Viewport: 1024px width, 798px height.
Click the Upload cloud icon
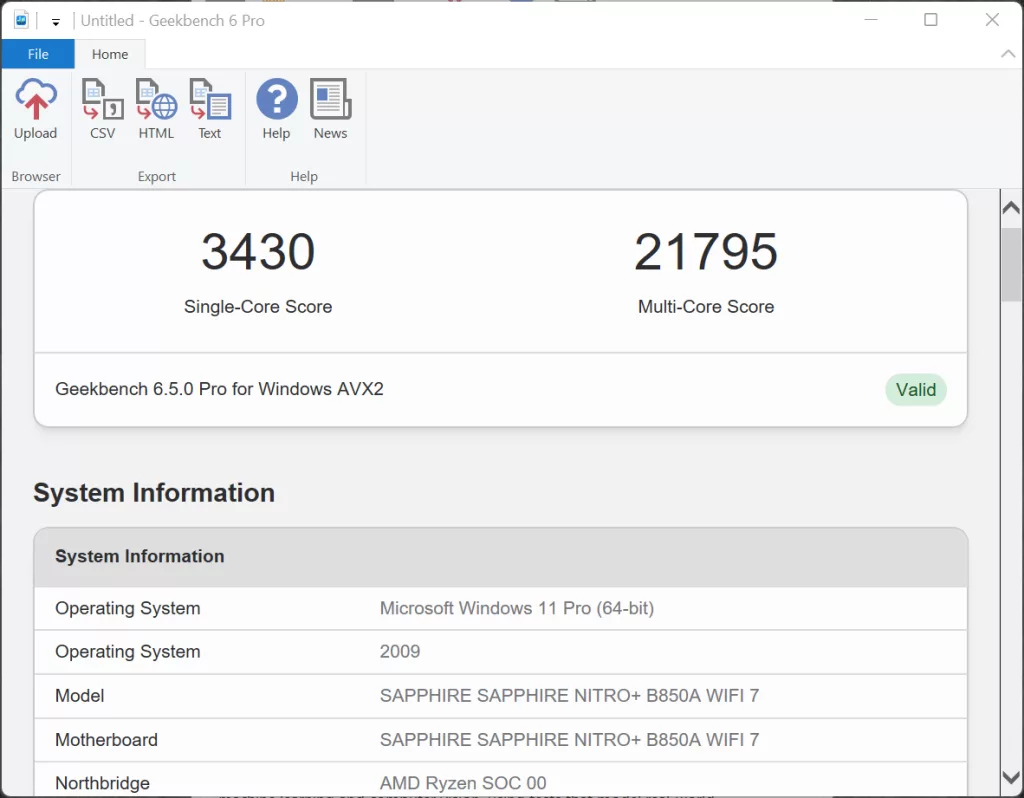(36, 99)
